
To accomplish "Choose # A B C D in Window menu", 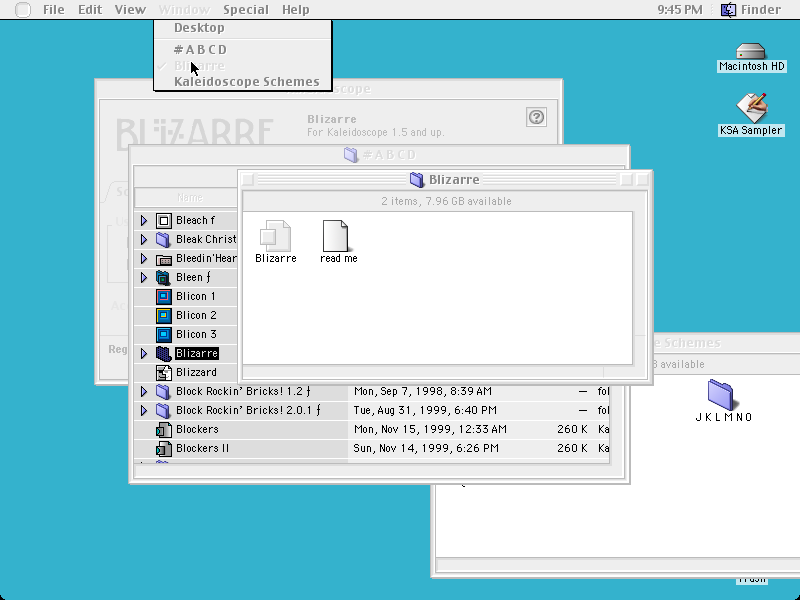I will point(243,49).
